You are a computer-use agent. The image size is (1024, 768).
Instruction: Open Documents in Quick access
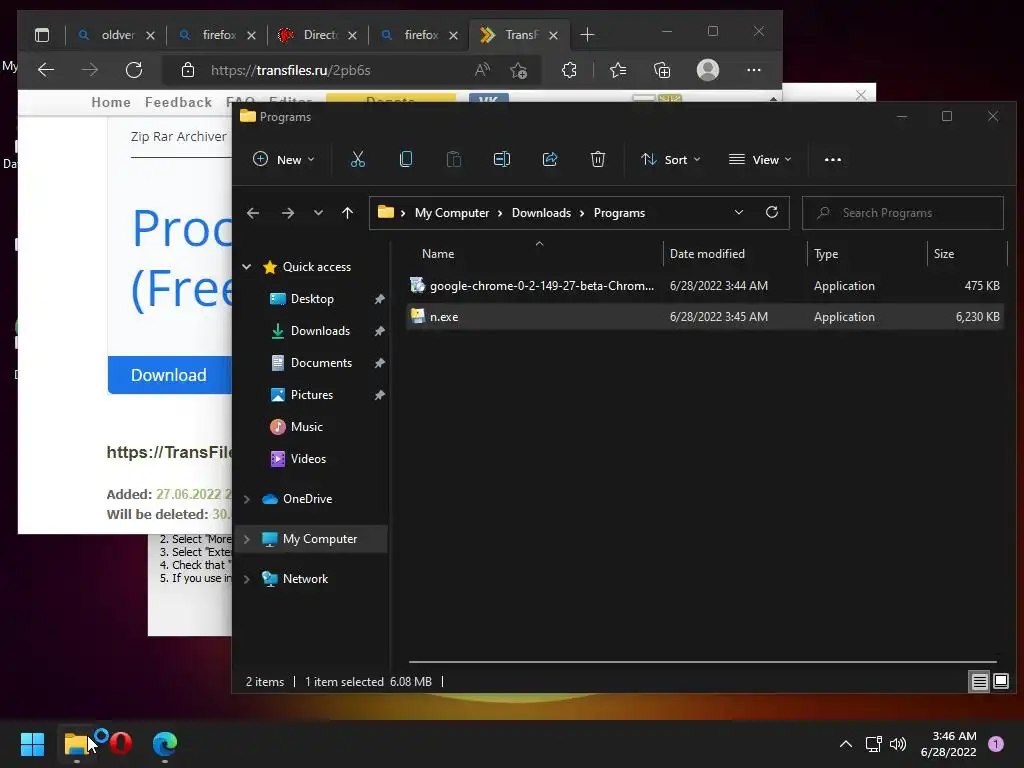point(321,362)
